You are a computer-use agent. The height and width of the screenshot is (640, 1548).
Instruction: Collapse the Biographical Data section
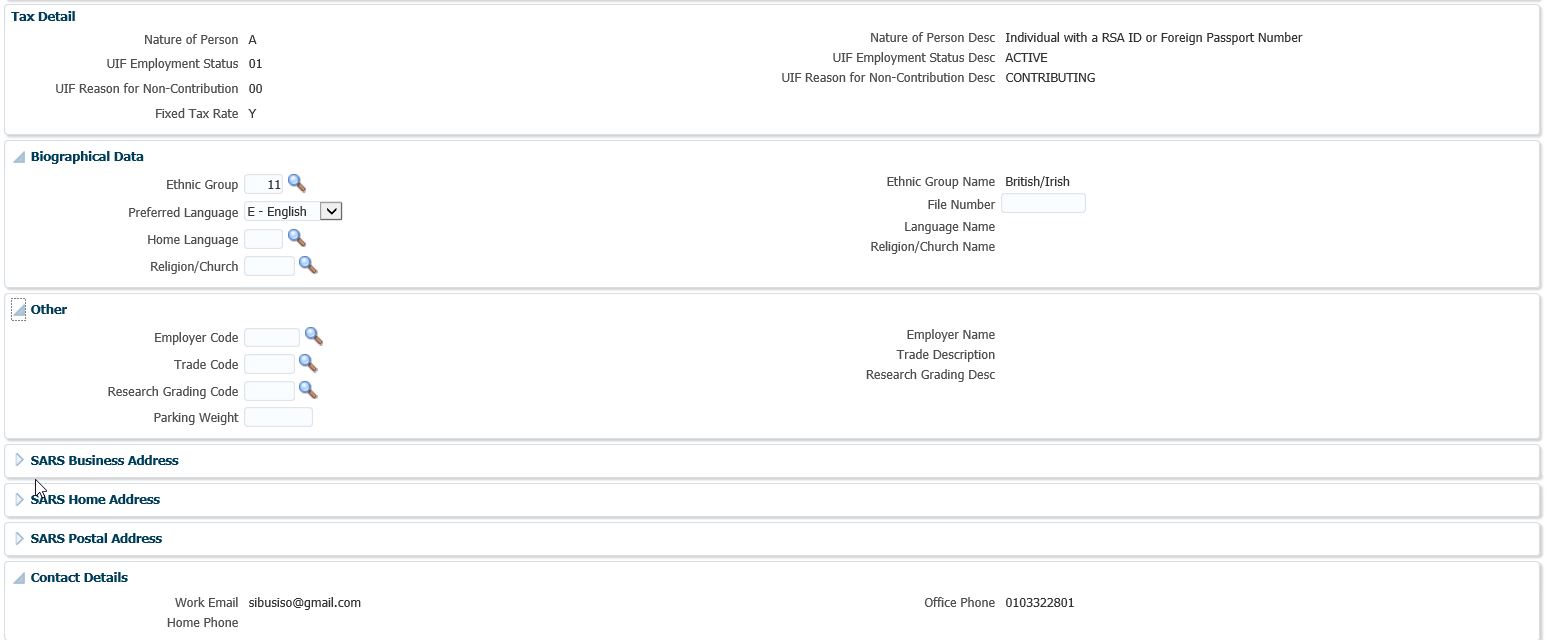point(19,157)
